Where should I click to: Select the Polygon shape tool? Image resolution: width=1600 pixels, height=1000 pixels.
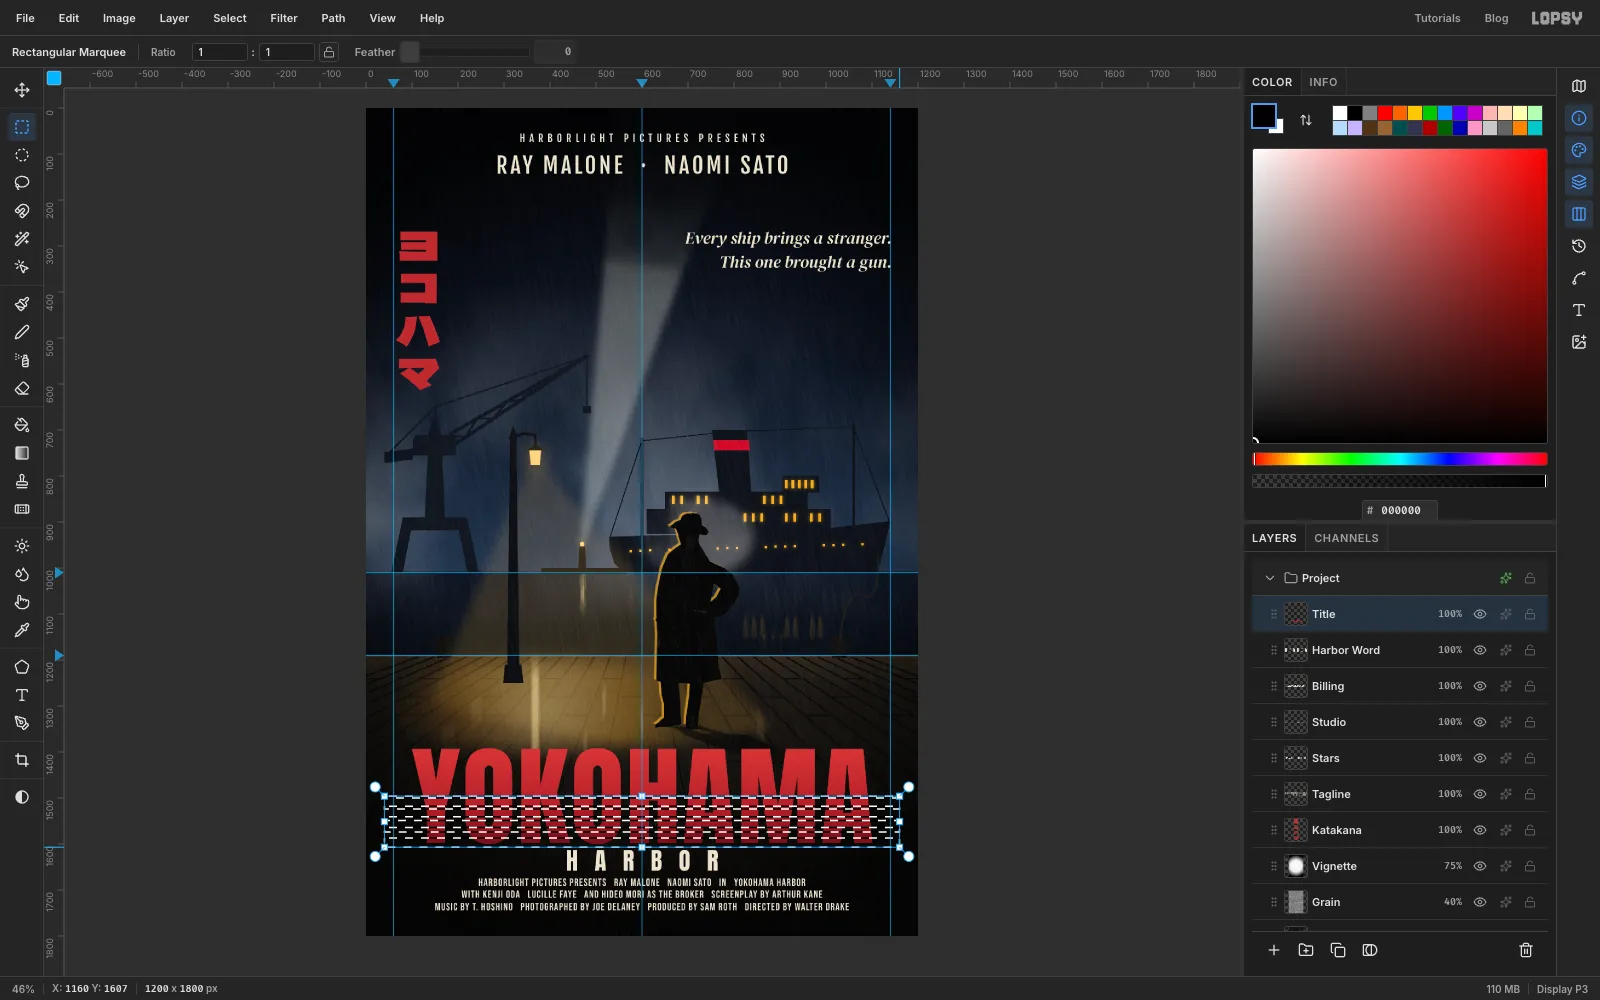(x=22, y=667)
